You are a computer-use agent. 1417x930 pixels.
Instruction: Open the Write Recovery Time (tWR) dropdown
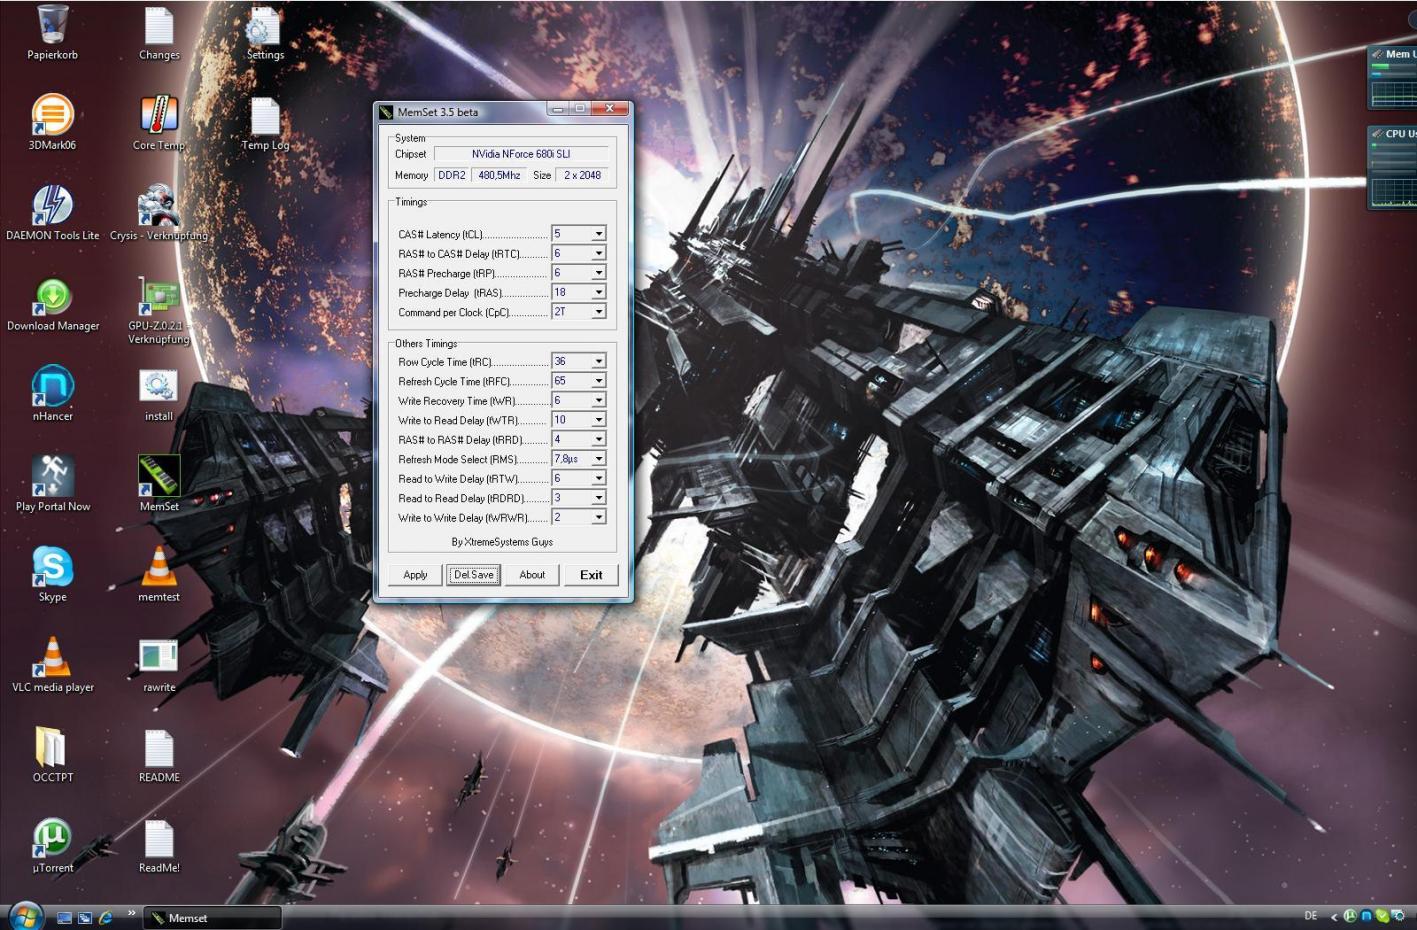578,400
